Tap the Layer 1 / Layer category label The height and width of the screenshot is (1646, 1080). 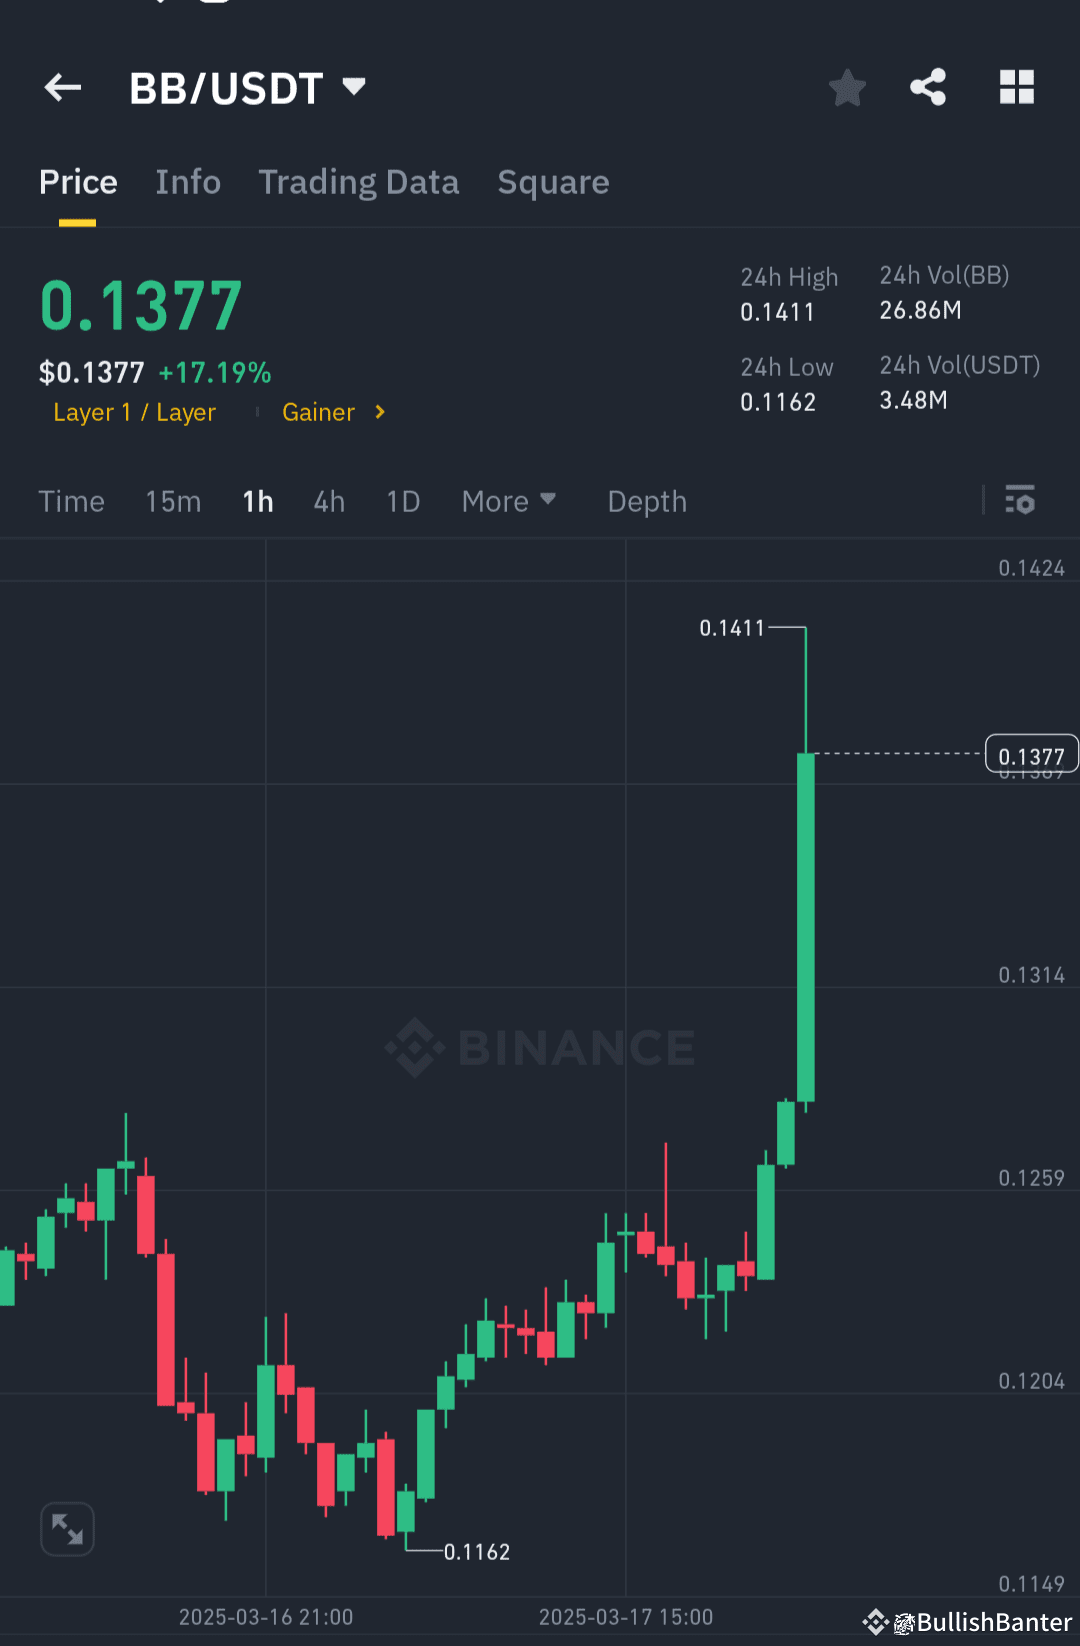(134, 412)
